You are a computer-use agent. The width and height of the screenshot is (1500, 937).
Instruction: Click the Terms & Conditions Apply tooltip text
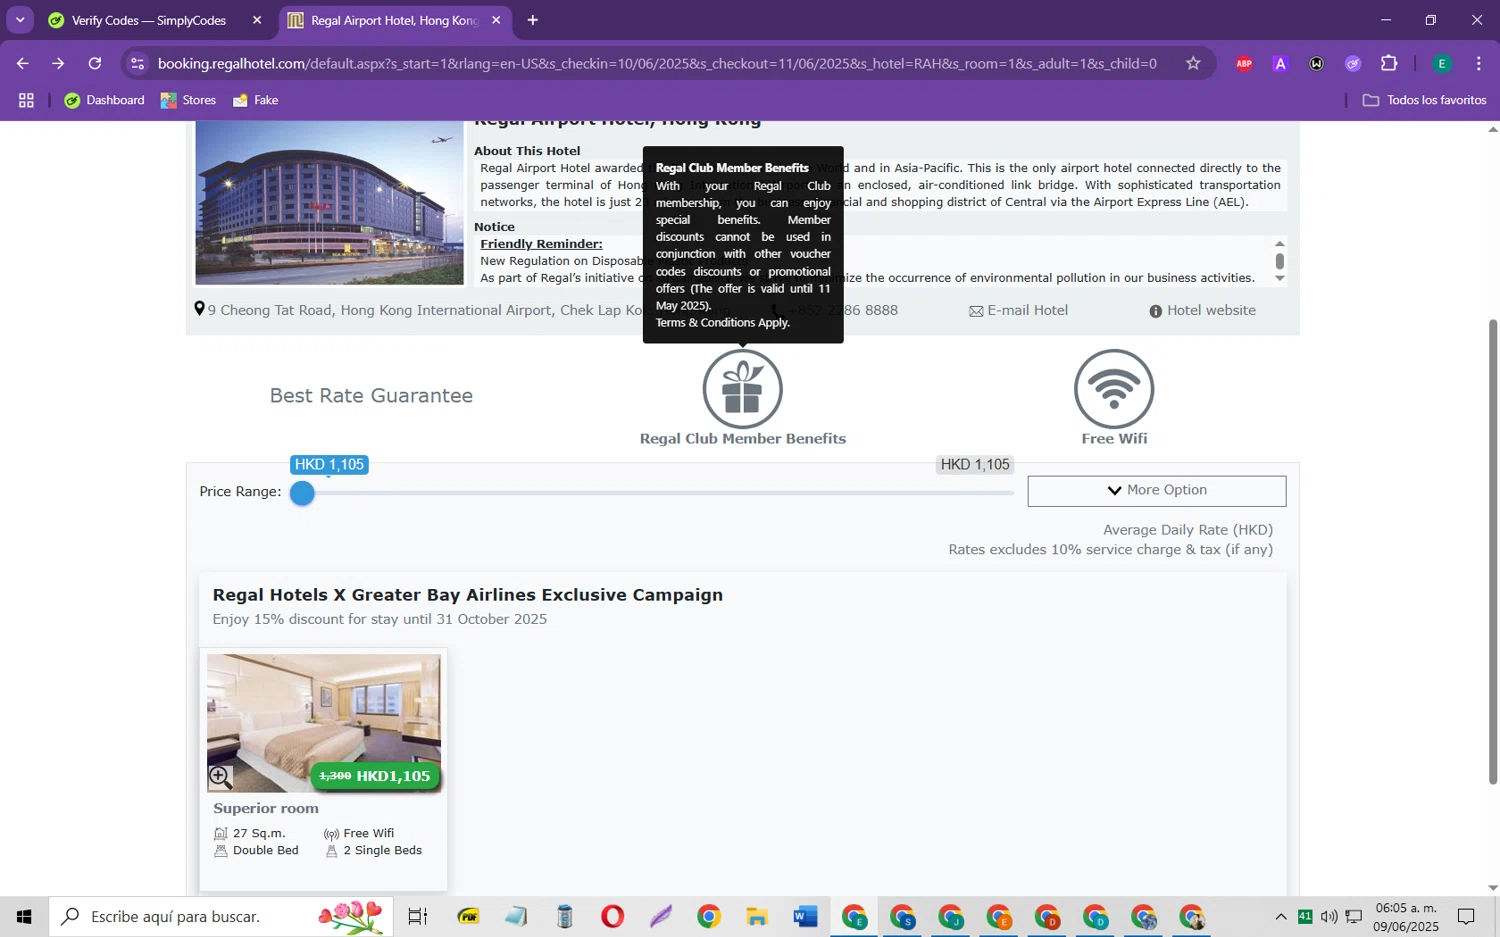point(722,322)
